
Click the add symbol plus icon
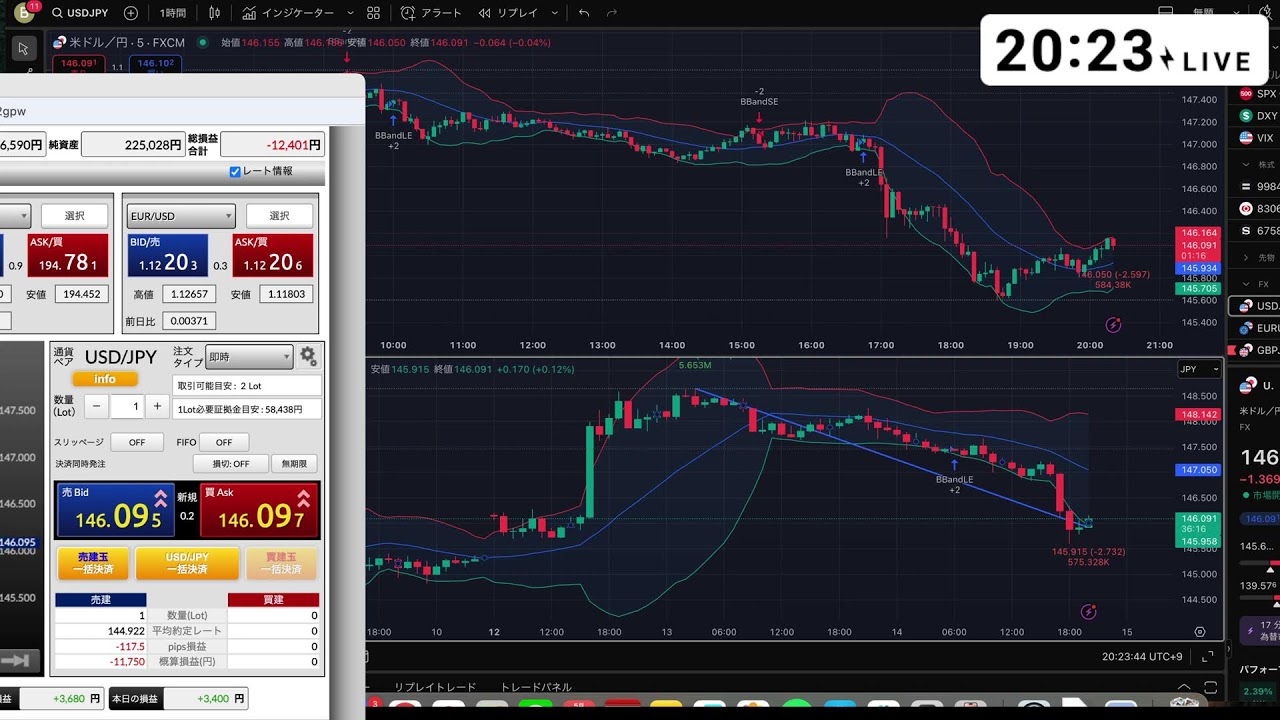(x=131, y=13)
